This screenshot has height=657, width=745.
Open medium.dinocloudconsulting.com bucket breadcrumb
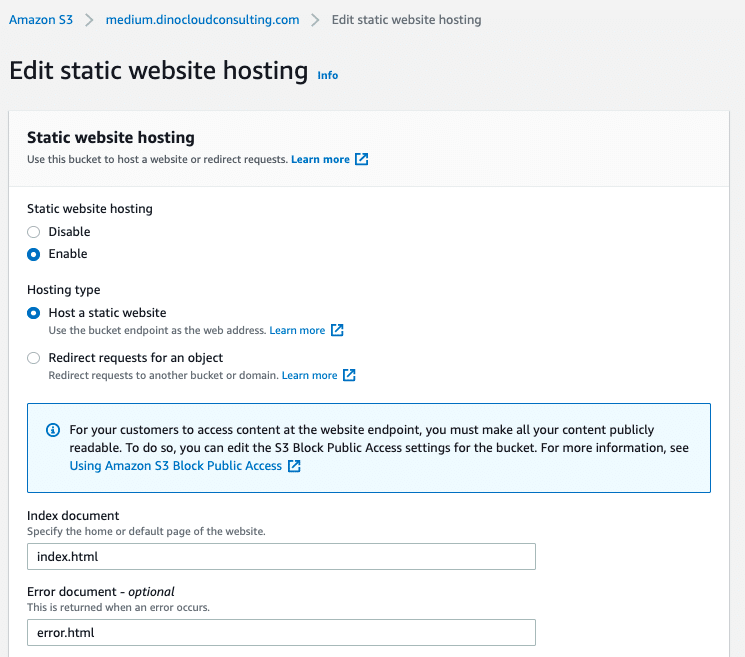pos(202,20)
